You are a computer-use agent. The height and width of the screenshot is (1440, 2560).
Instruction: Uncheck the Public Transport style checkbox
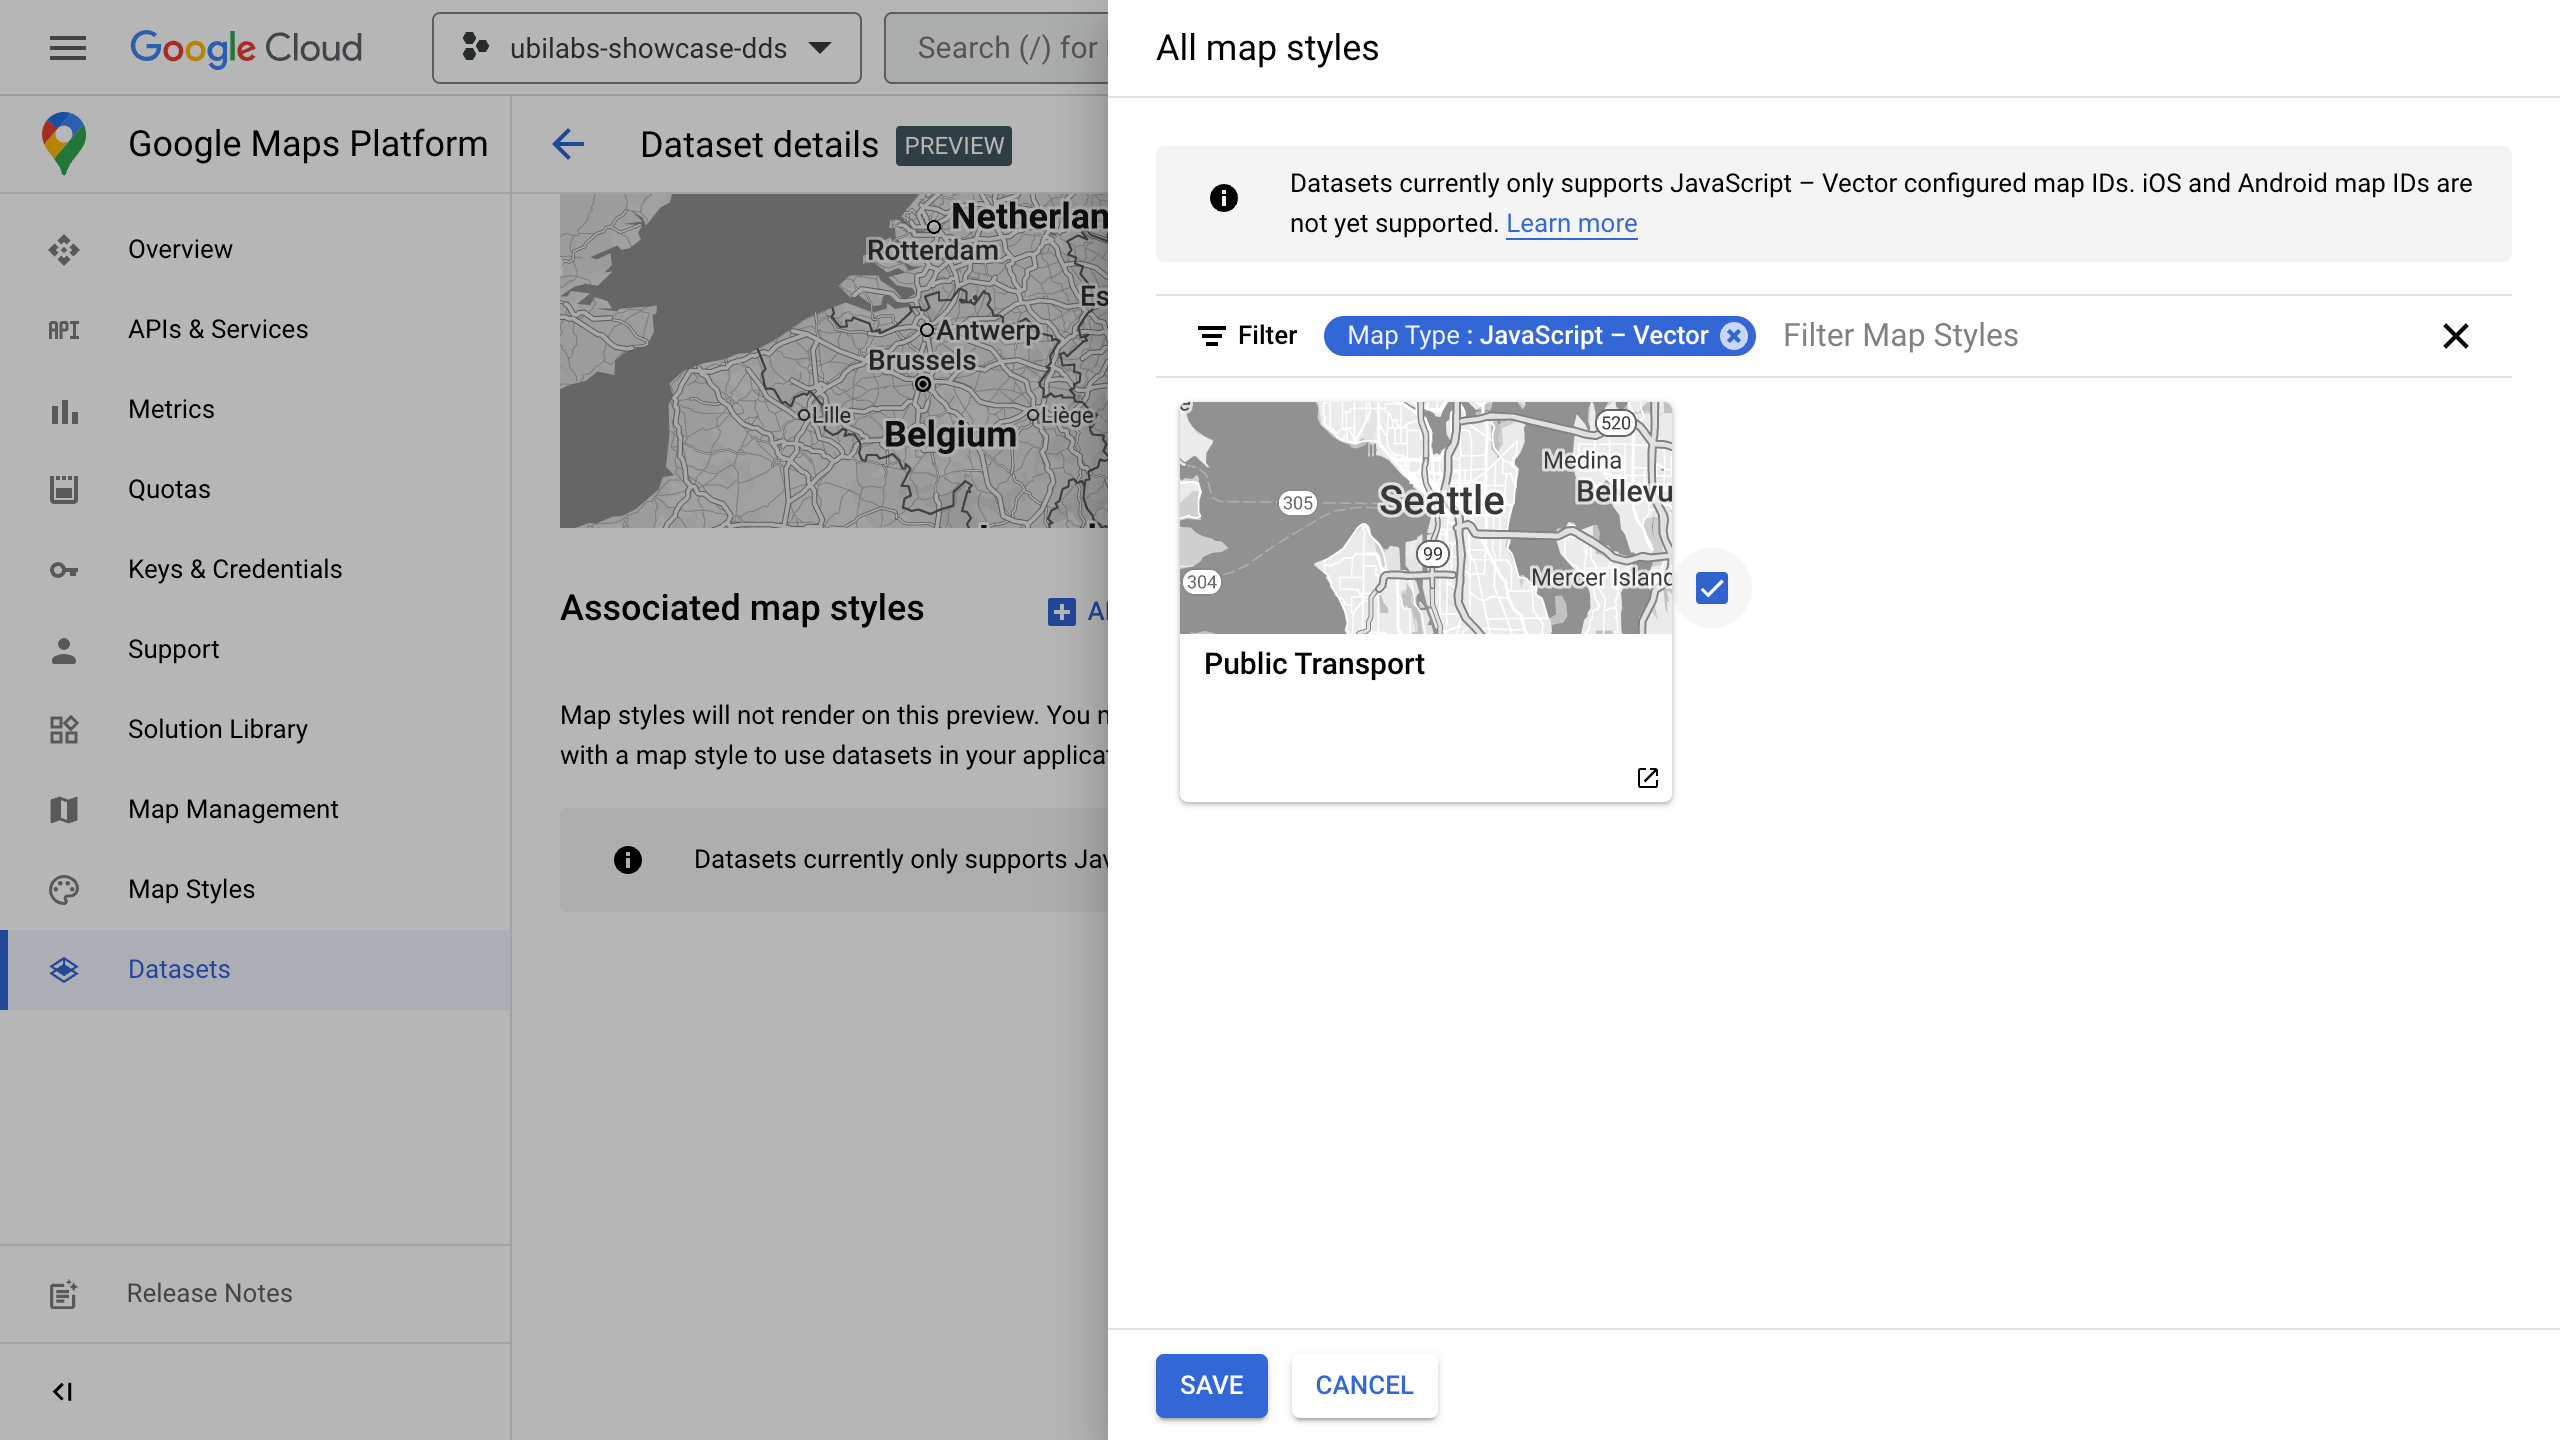coord(1711,588)
